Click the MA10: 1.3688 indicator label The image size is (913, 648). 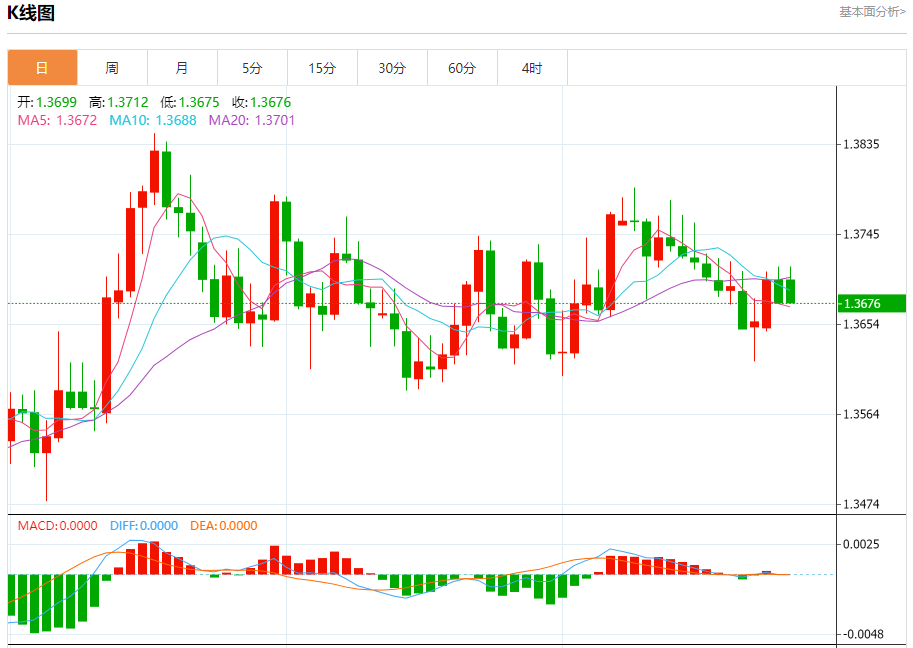click(x=153, y=121)
